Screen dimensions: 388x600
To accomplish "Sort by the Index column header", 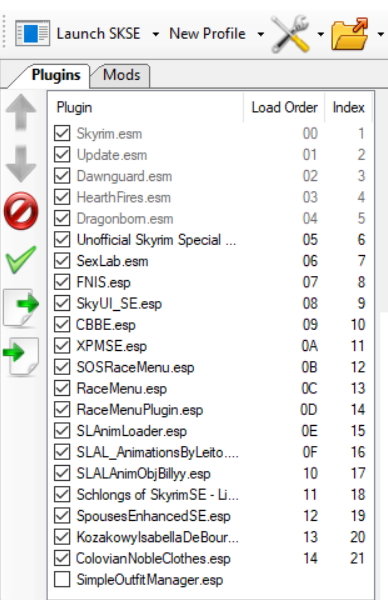I will pos(348,108).
